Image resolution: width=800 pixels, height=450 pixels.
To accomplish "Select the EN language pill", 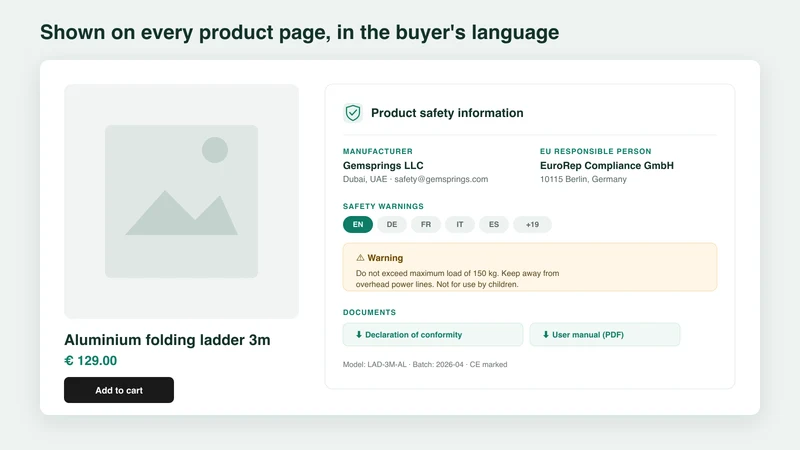I will (358, 224).
